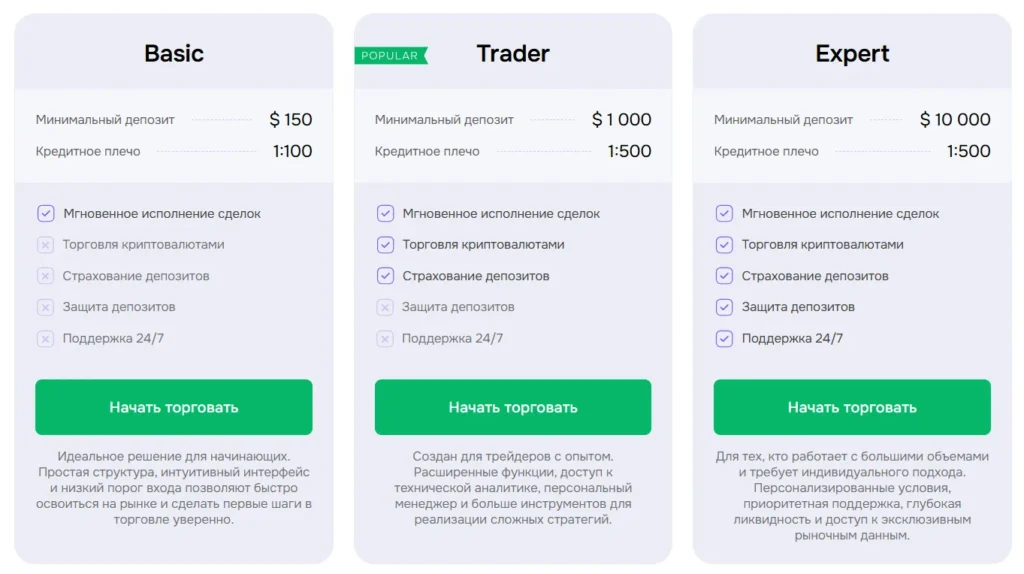Click the green POPULAR badge
Image resolution: width=1024 pixels, height=574 pixels.
pos(390,56)
